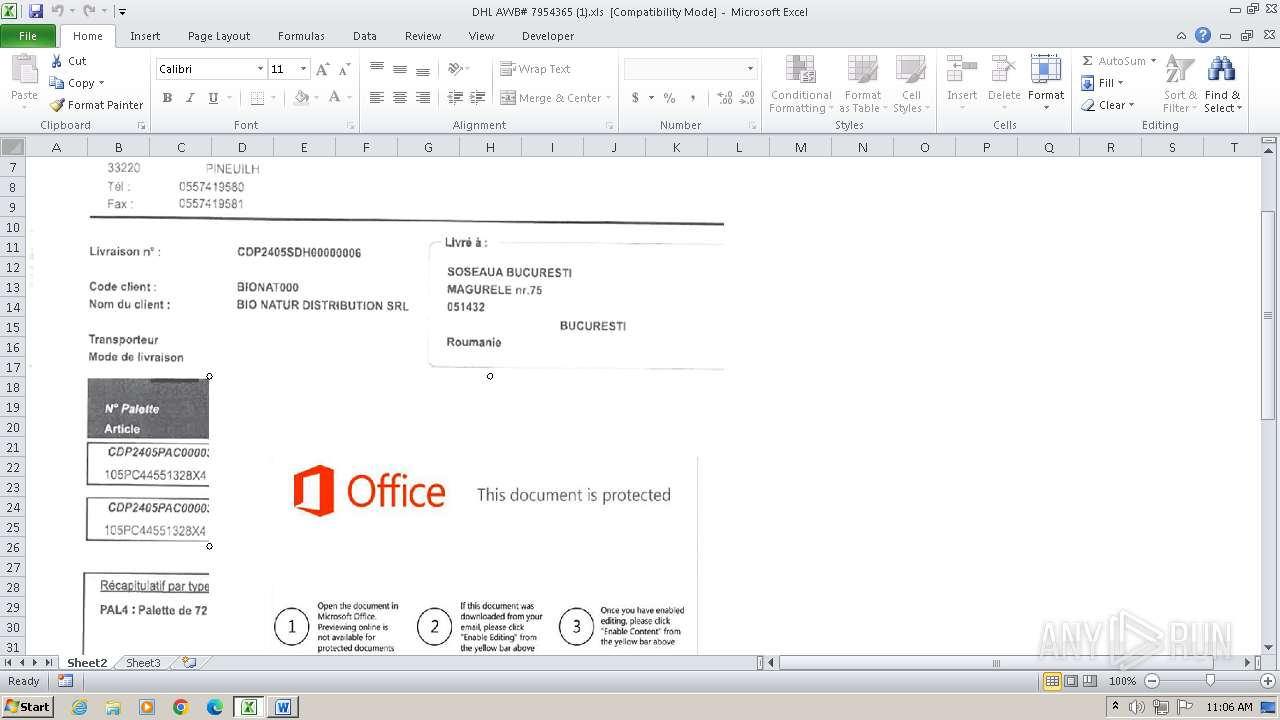Apply Accounting dollar number format
The image size is (1280, 720).
pyautogui.click(x=635, y=98)
